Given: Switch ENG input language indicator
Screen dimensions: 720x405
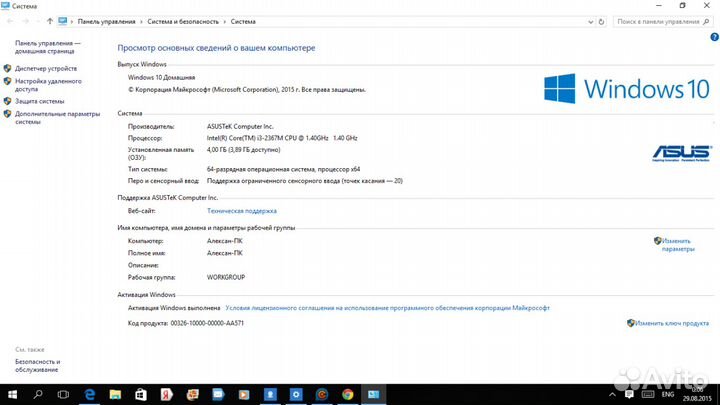Looking at the screenshot, I should tap(668, 394).
